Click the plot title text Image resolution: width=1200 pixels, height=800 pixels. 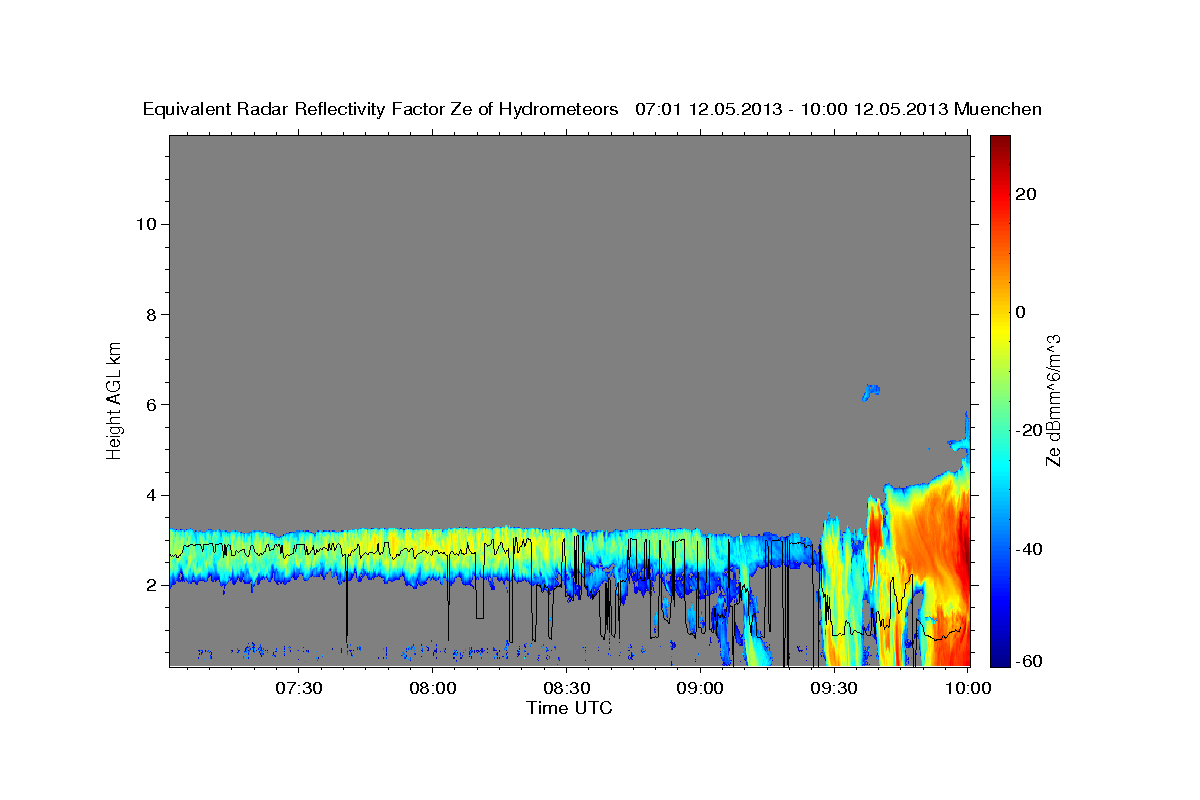pos(592,109)
